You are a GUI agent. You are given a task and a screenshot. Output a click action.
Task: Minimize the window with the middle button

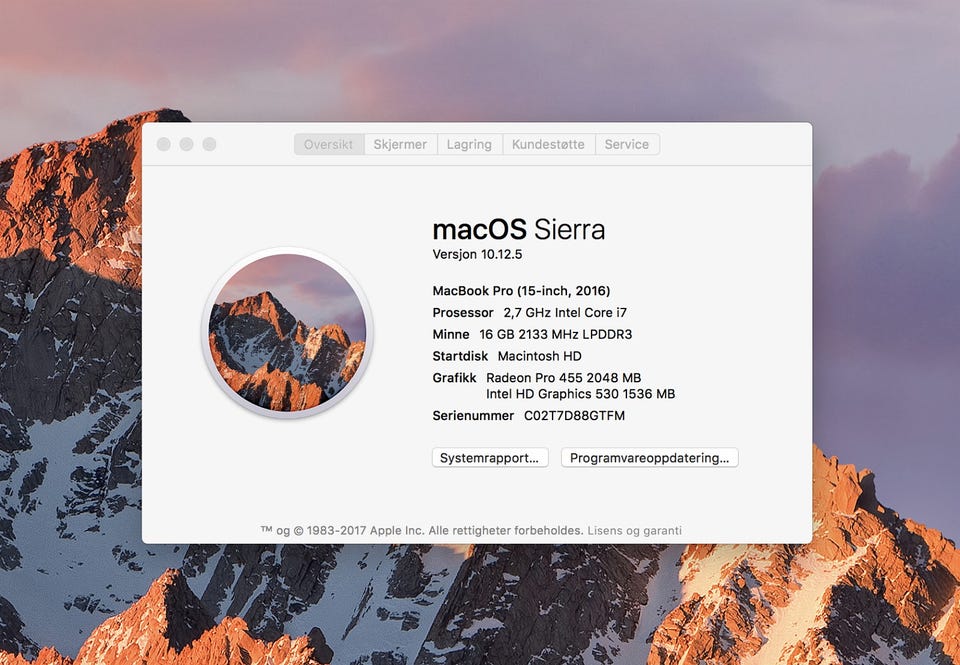coord(187,145)
